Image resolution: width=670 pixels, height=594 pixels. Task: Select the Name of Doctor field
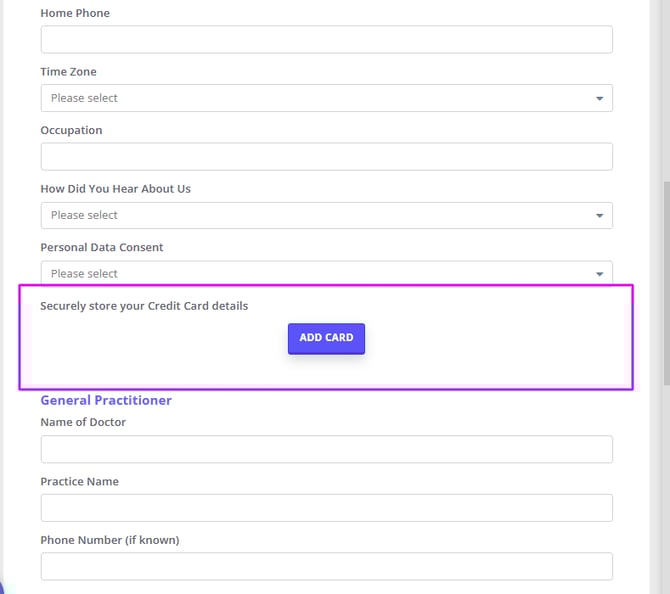[x=326, y=449]
